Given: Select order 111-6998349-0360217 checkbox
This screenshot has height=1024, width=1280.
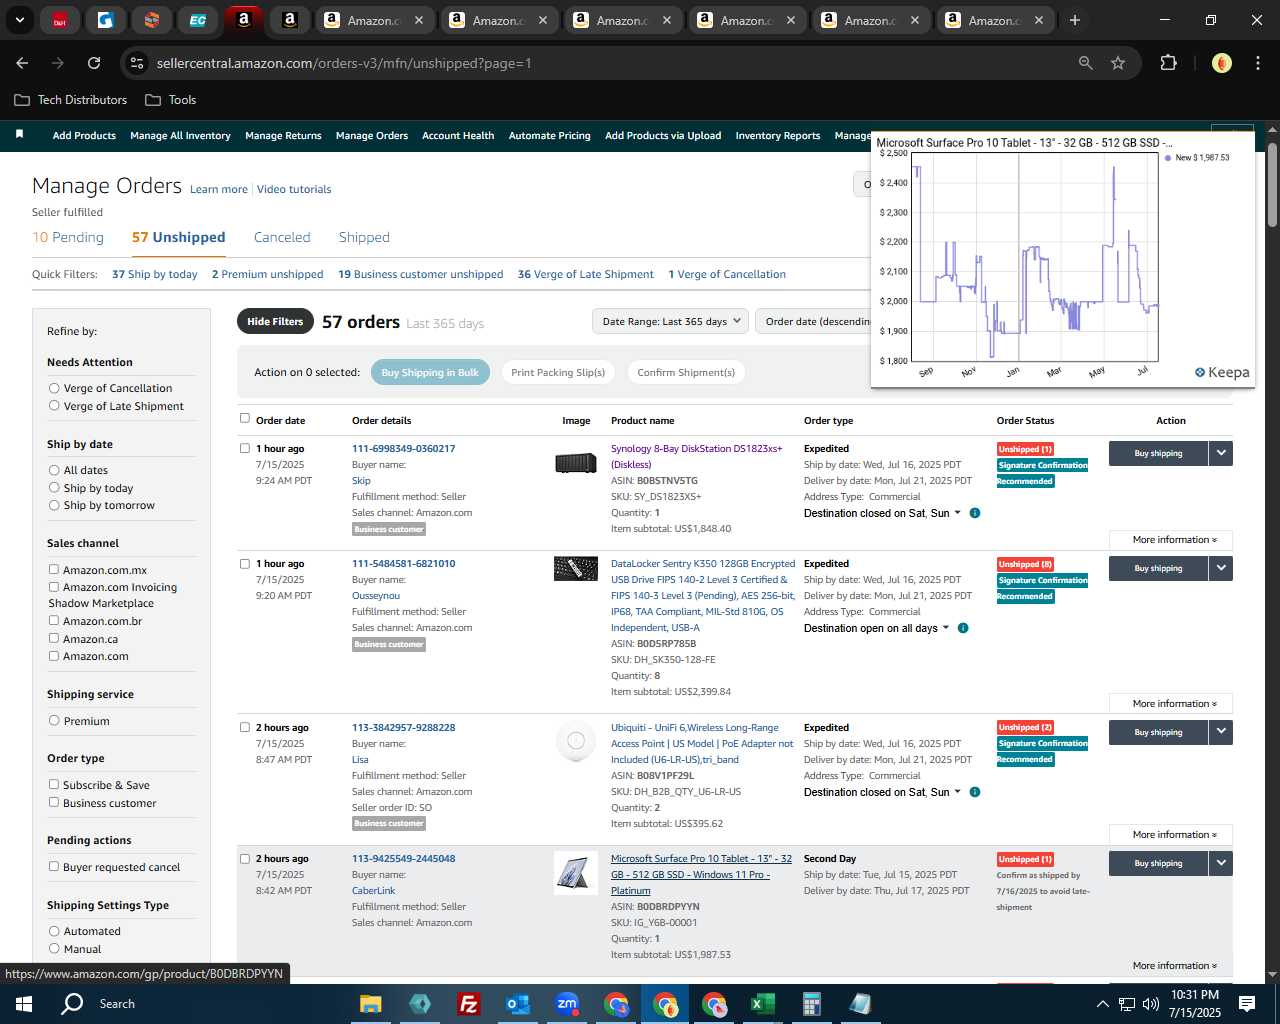Looking at the screenshot, I should [245, 448].
